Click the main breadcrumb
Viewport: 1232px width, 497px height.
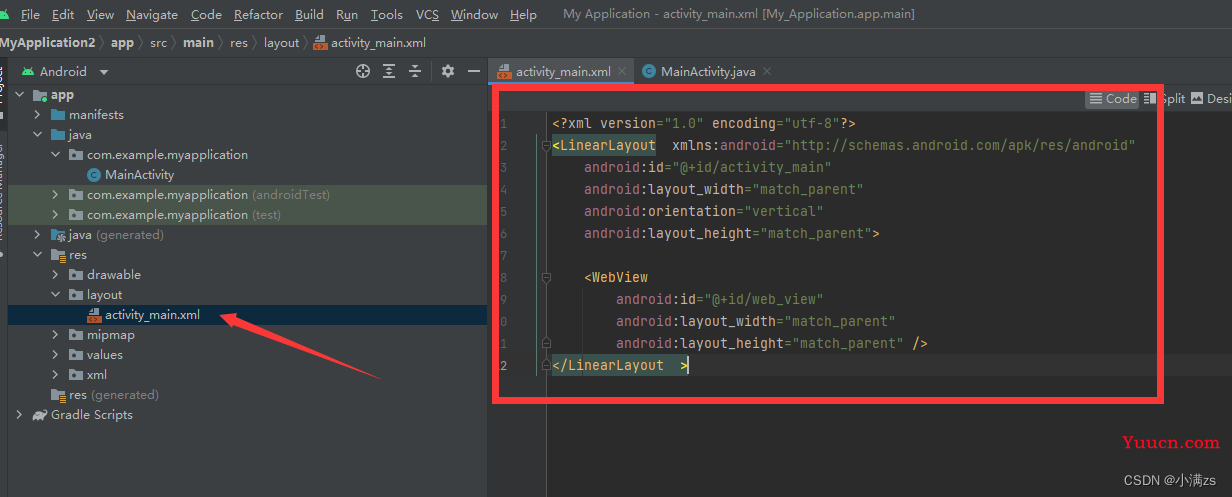[198, 43]
